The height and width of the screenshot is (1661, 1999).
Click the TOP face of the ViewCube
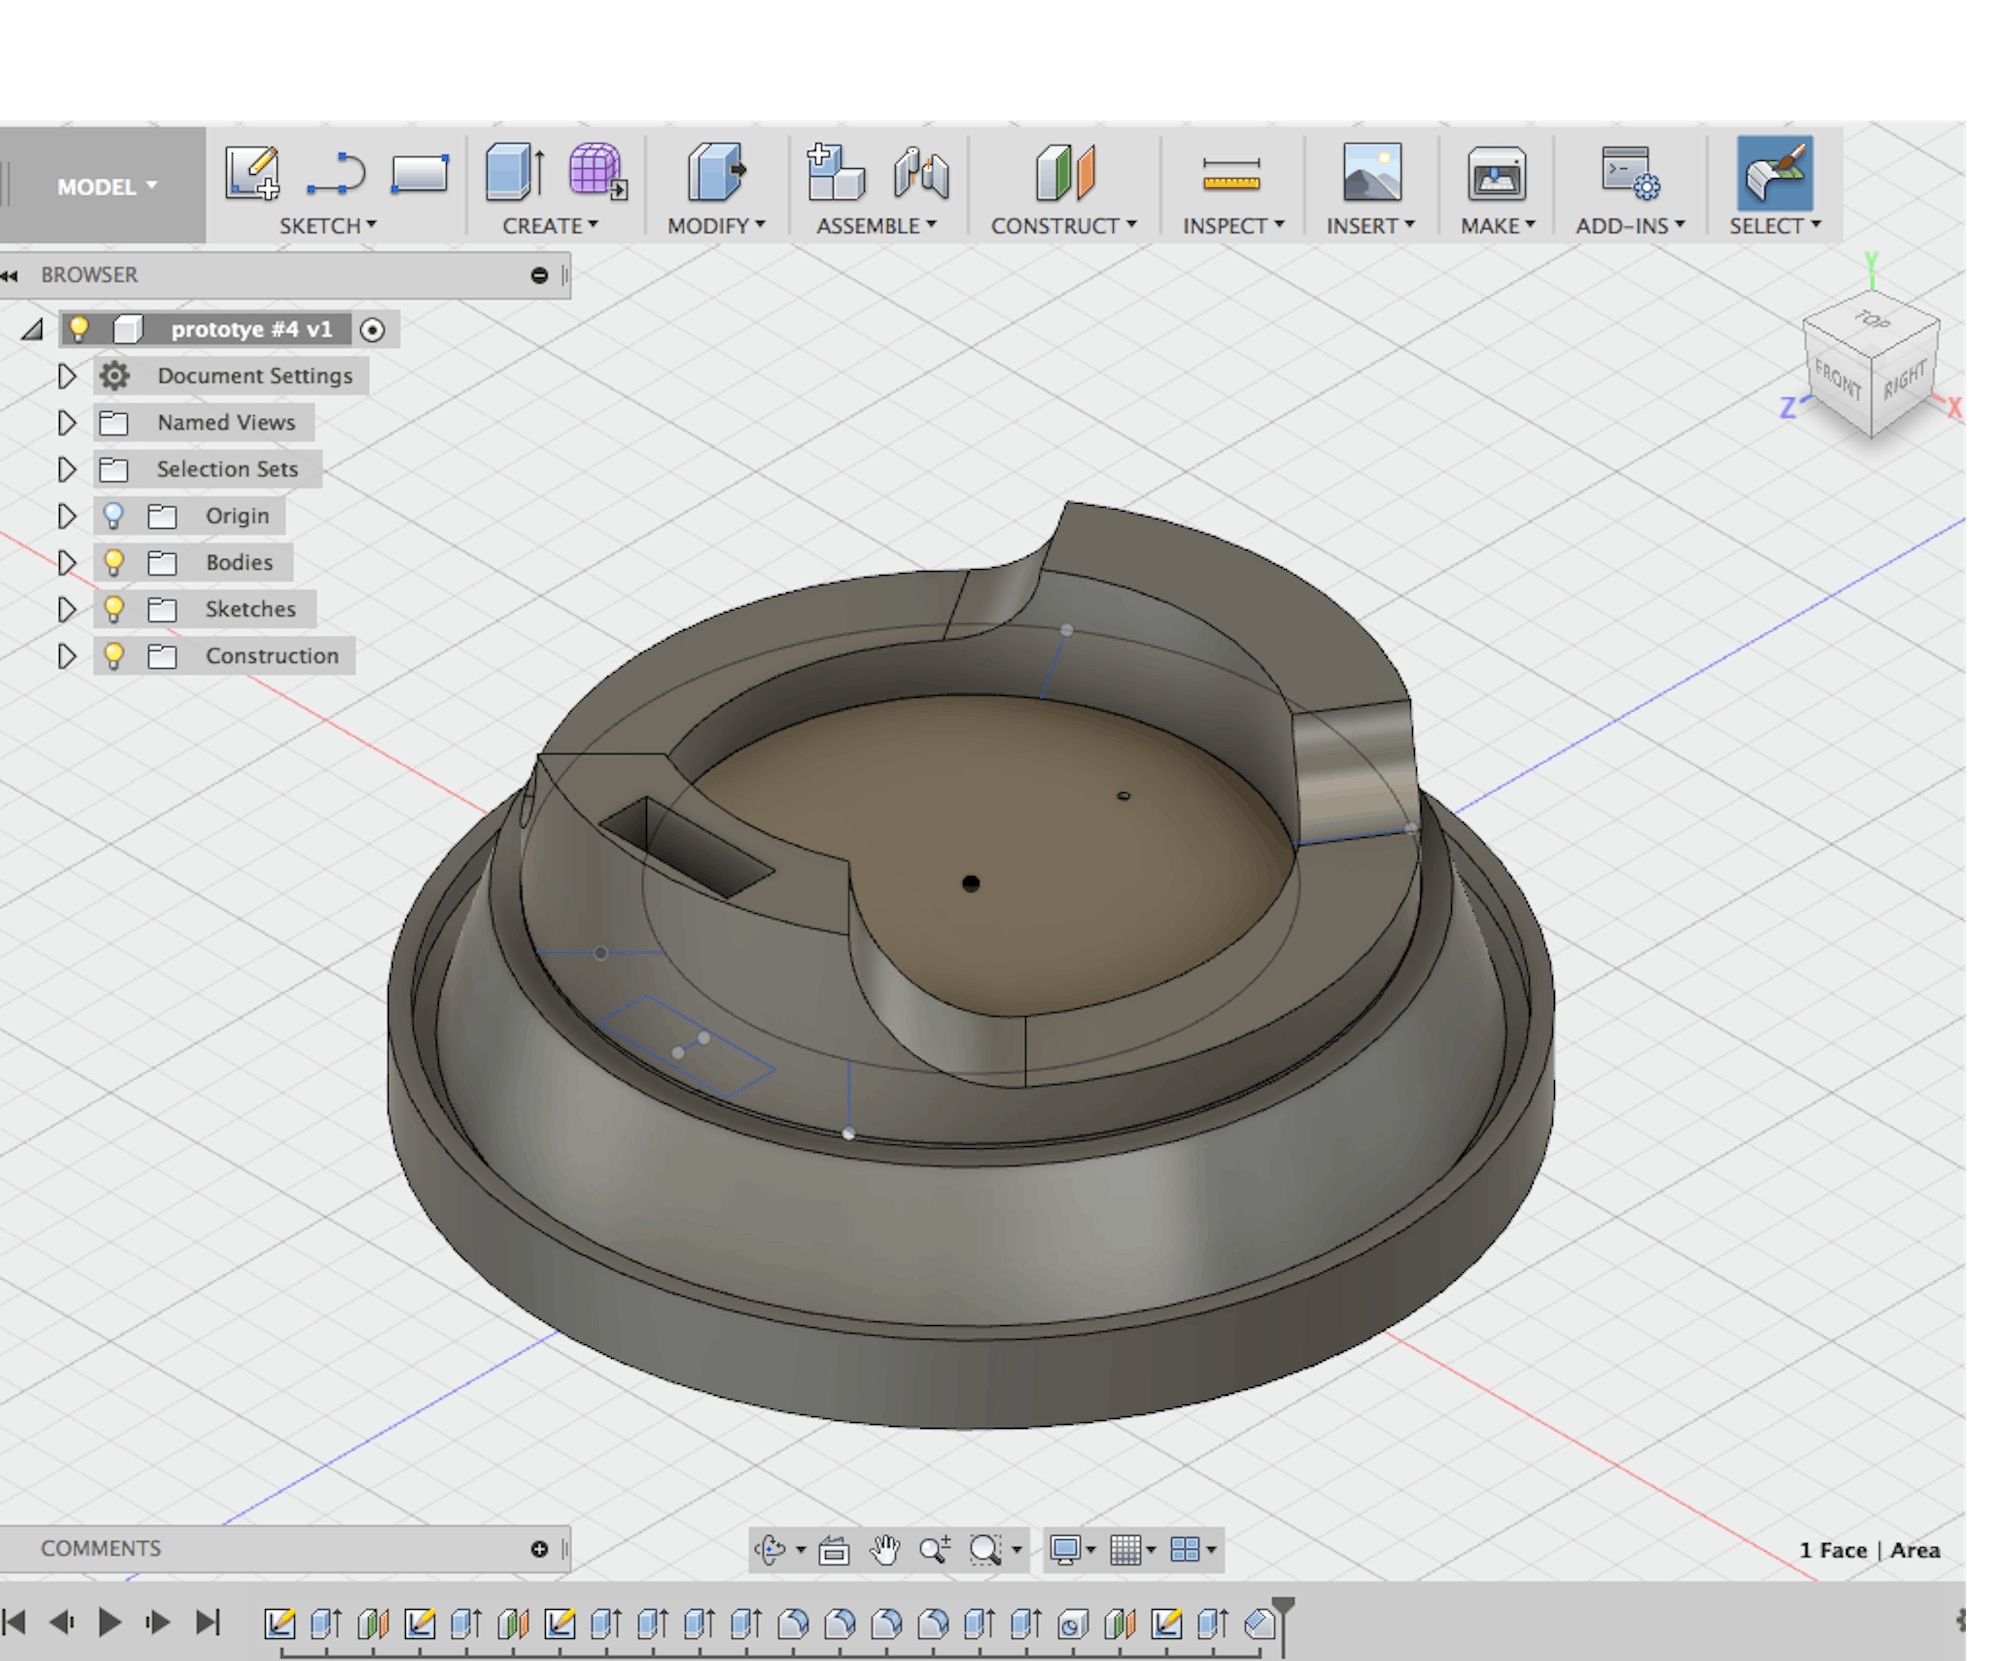(x=1872, y=321)
